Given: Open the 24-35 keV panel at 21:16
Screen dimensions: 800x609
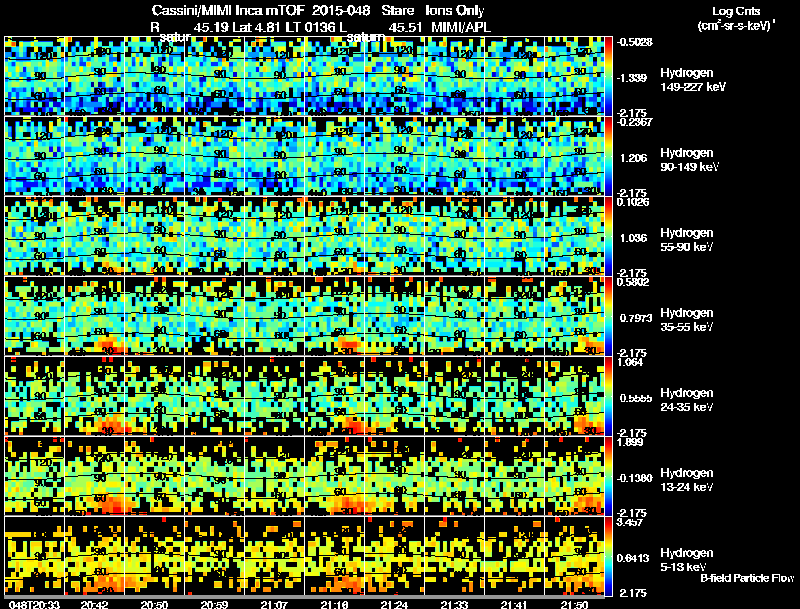Looking at the screenshot, I should 335,396.
